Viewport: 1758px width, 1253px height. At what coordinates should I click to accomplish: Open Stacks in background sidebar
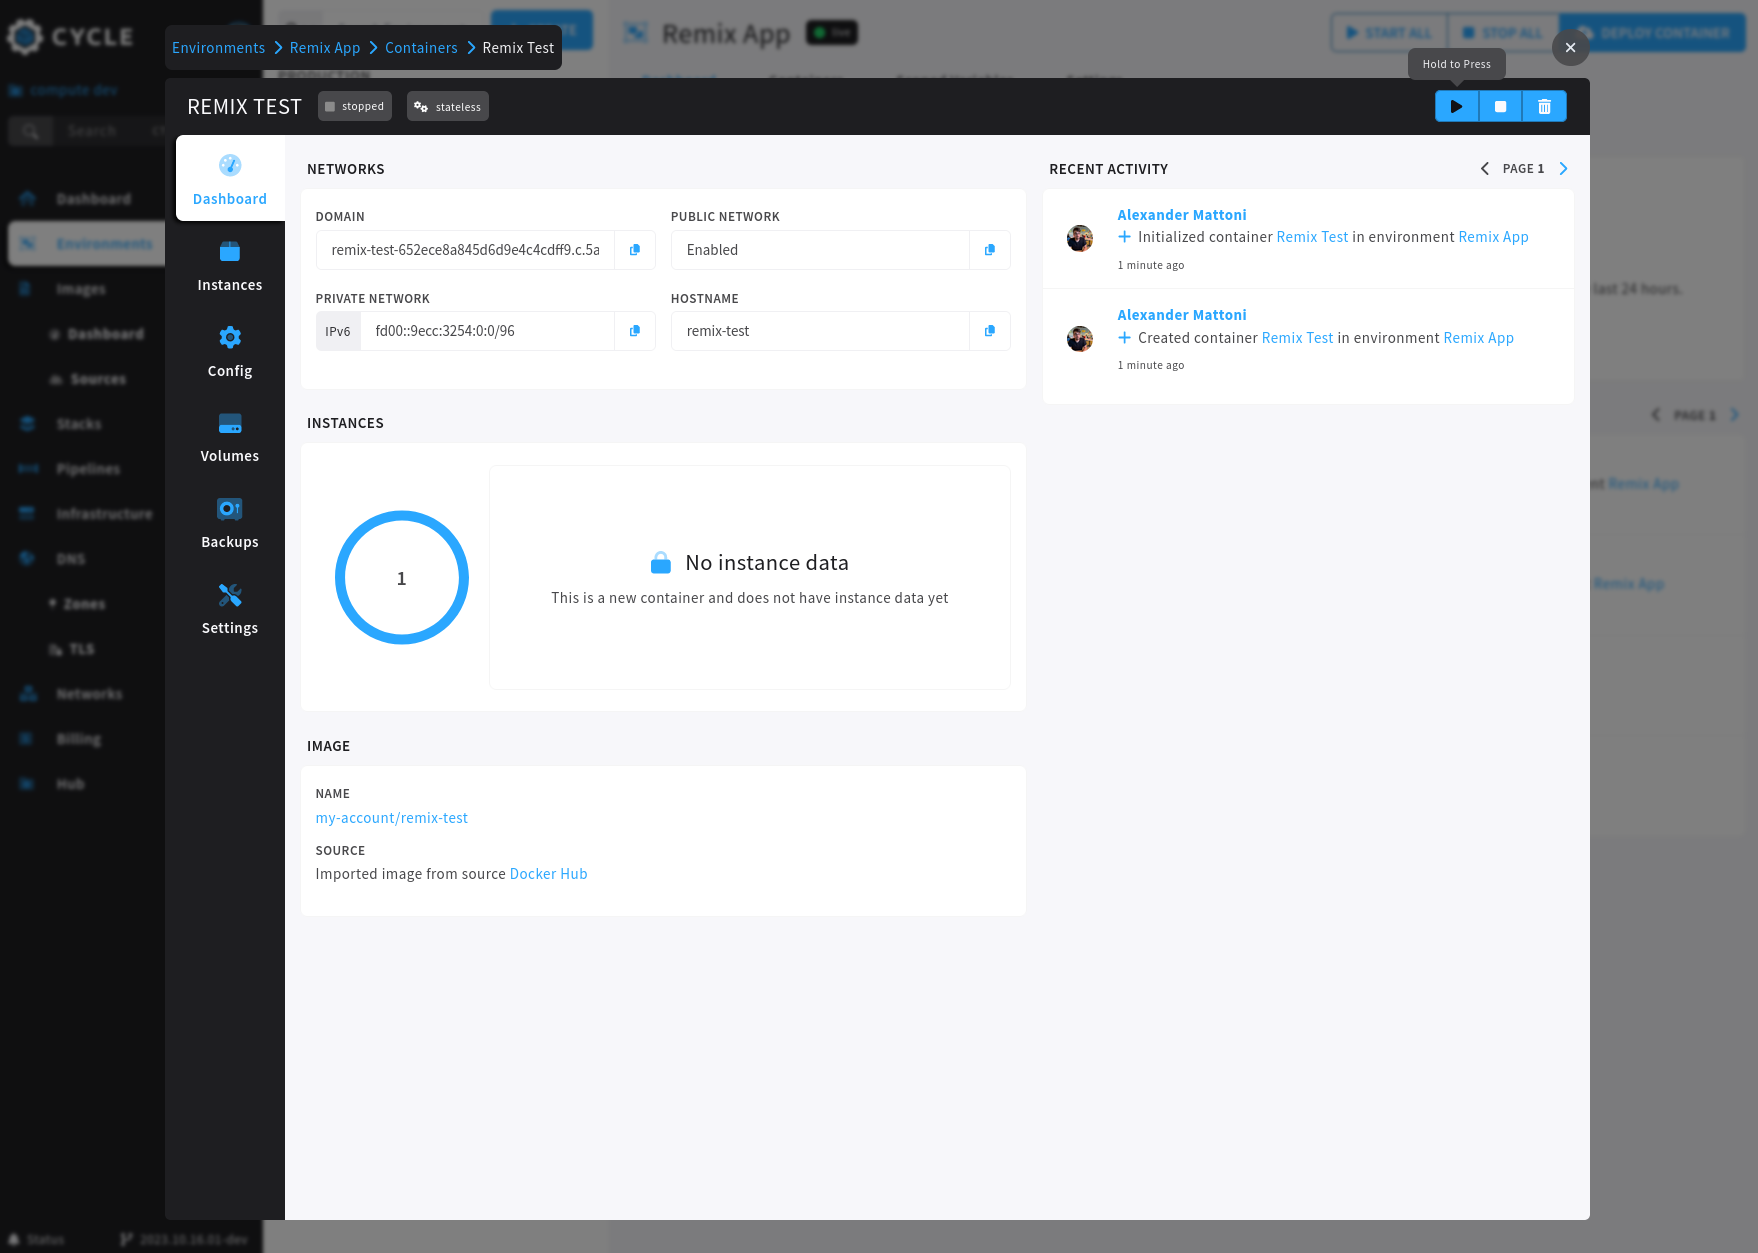coord(79,424)
